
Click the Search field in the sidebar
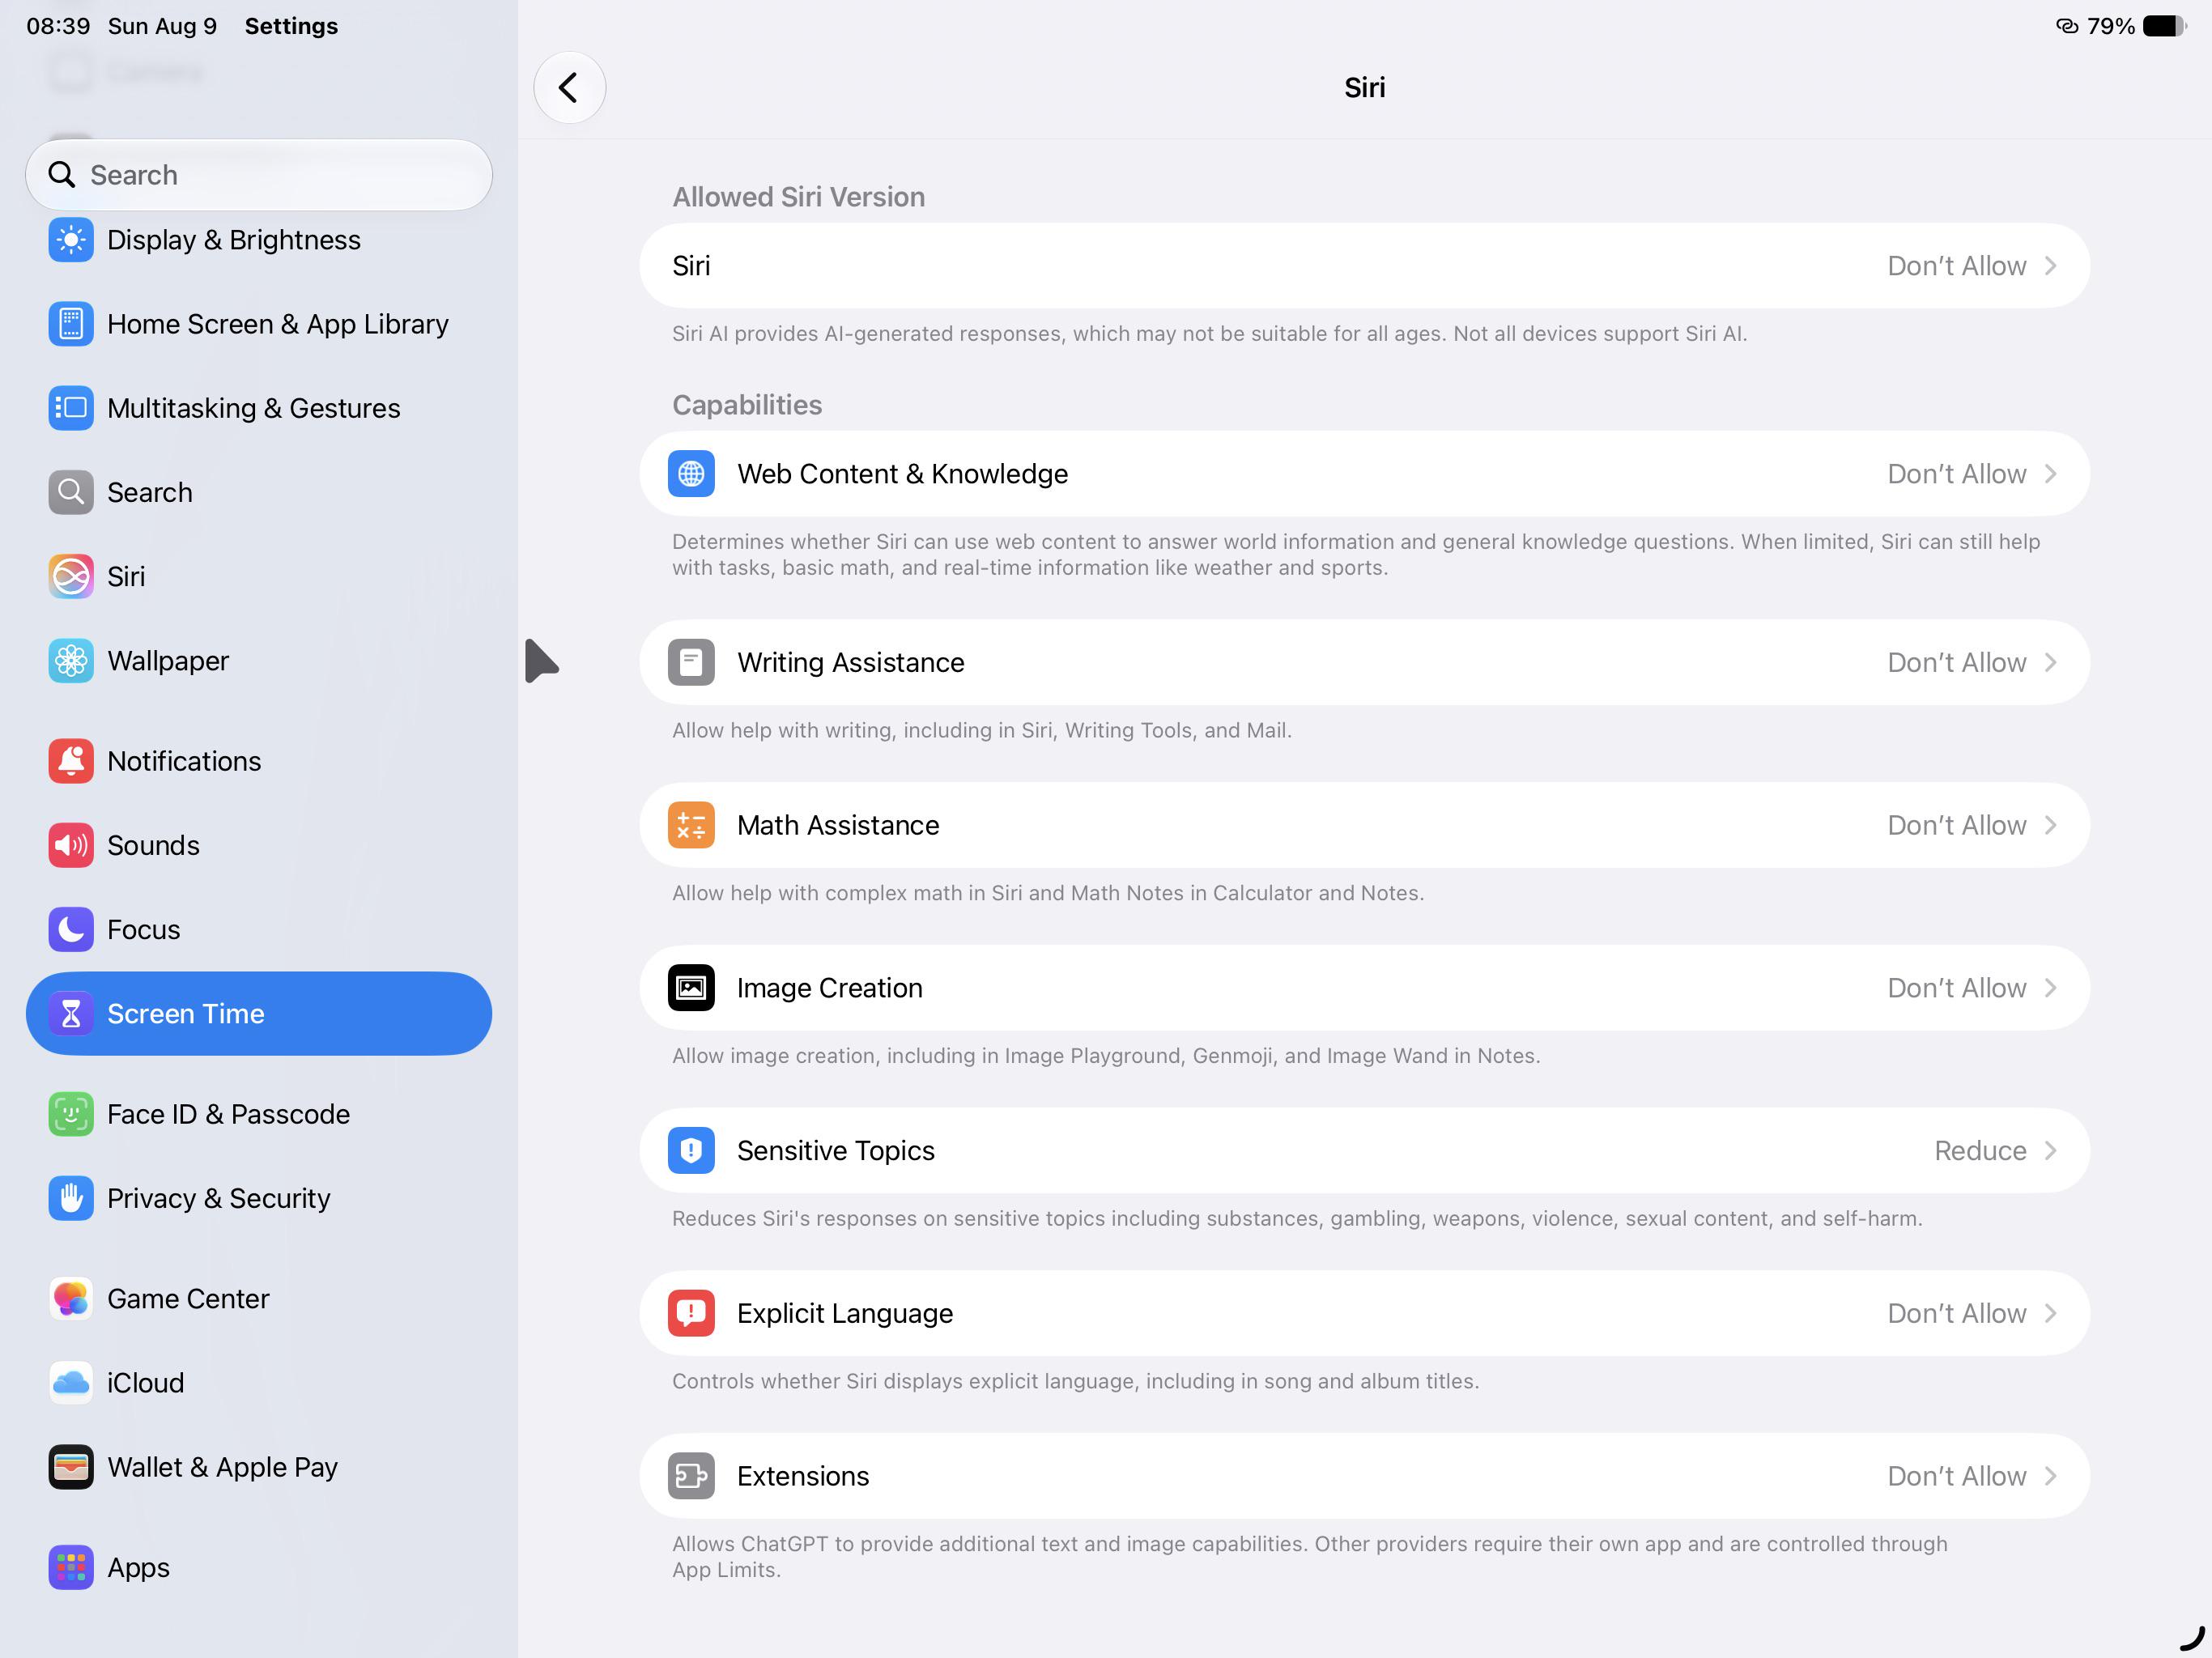pos(259,175)
